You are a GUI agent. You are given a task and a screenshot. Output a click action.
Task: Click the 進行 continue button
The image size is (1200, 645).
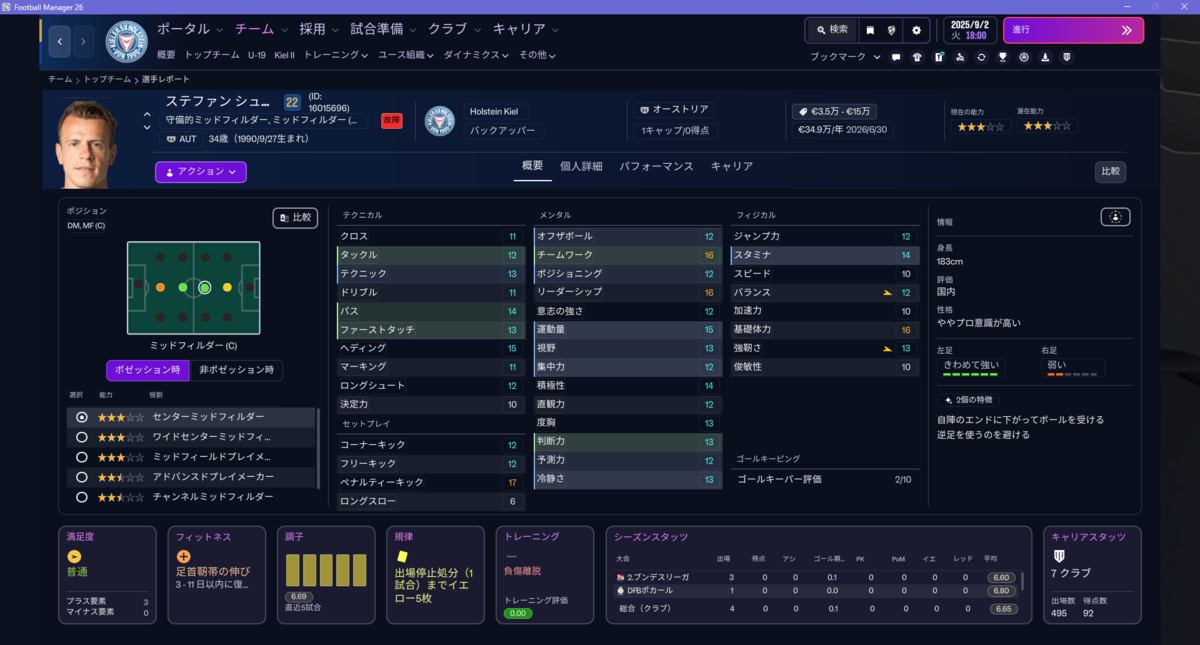coord(1073,30)
